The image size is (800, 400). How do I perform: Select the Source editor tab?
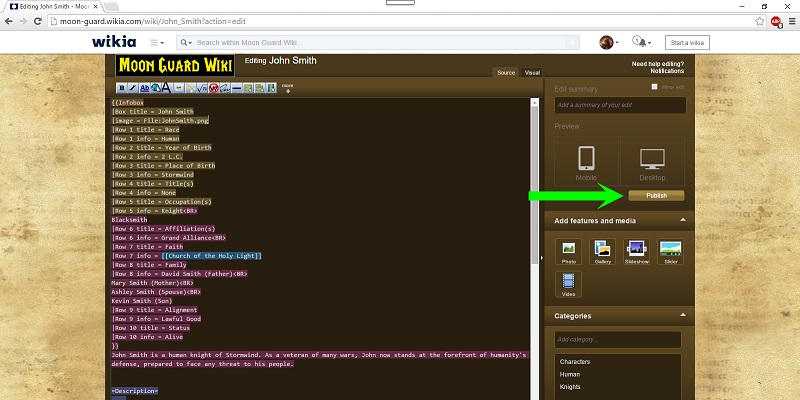[506, 72]
